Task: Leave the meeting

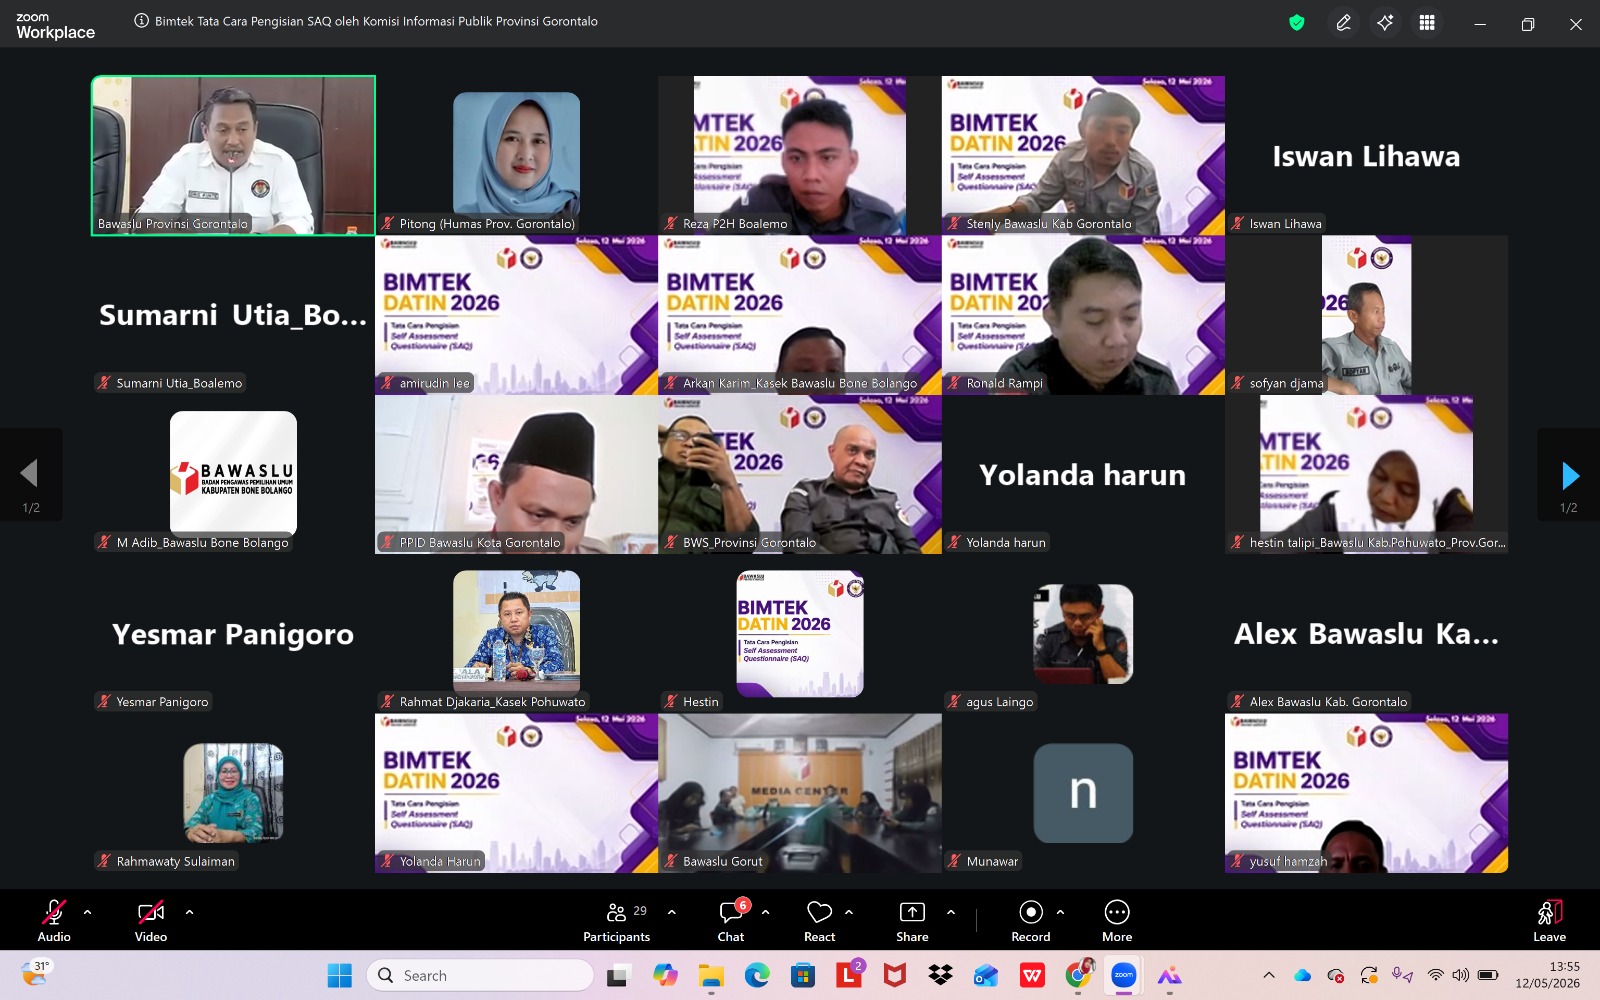Action: (1550, 920)
